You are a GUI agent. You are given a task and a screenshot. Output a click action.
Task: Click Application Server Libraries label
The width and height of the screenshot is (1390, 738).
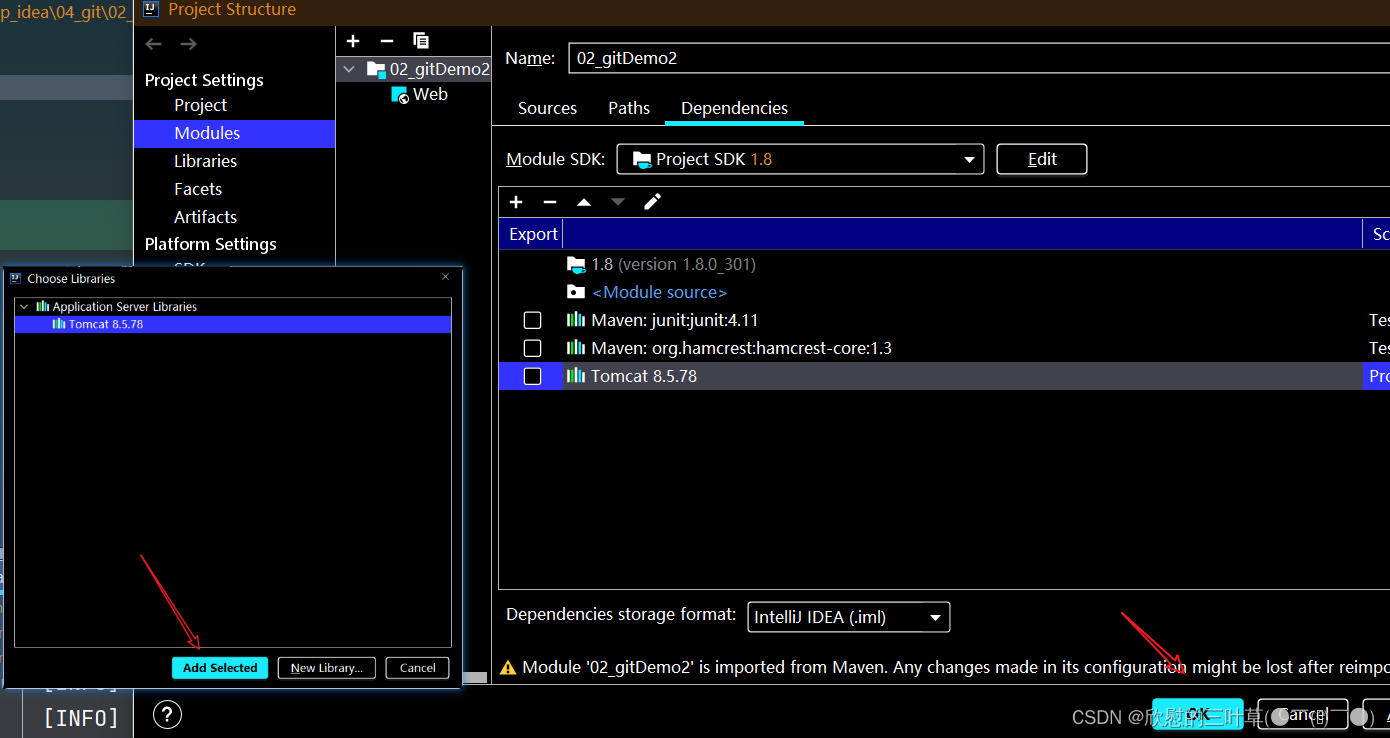click(x=125, y=307)
